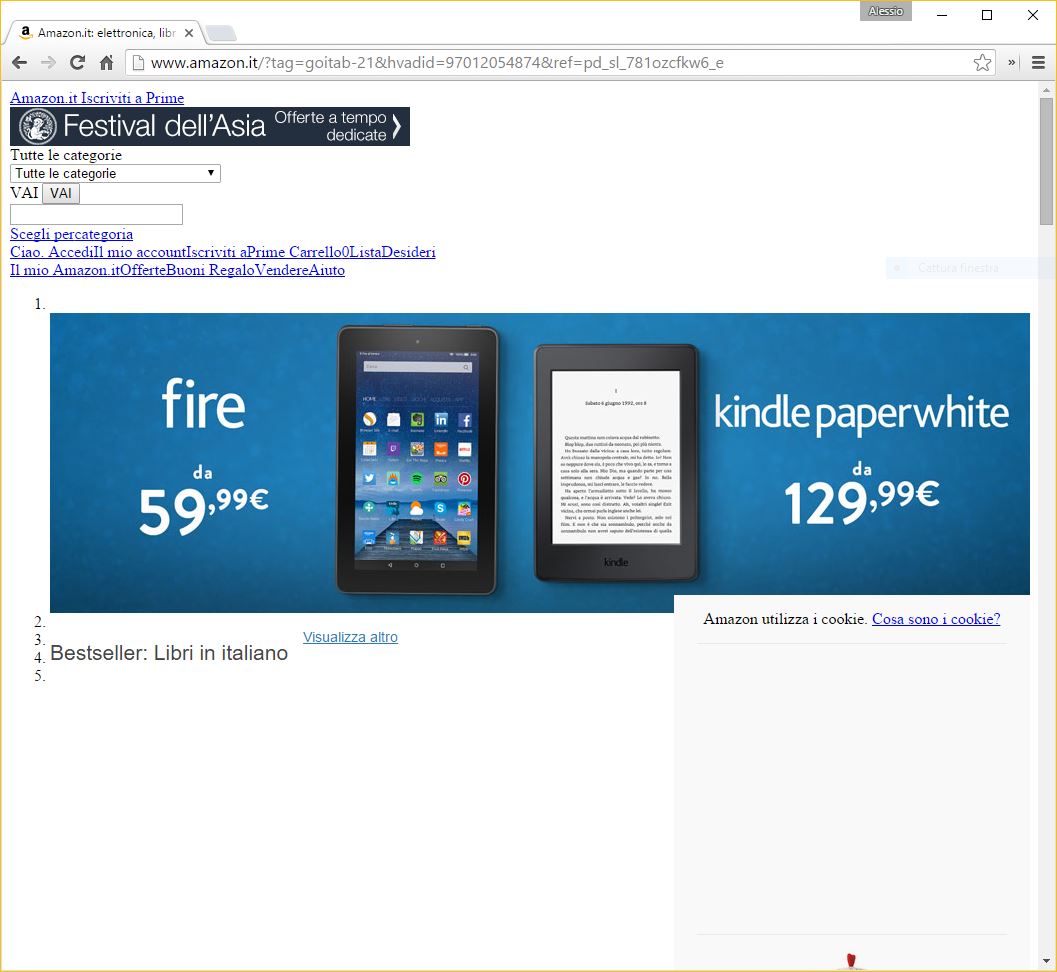
Task: Expand the Tutte le categorie dropdown
Action: coord(115,174)
